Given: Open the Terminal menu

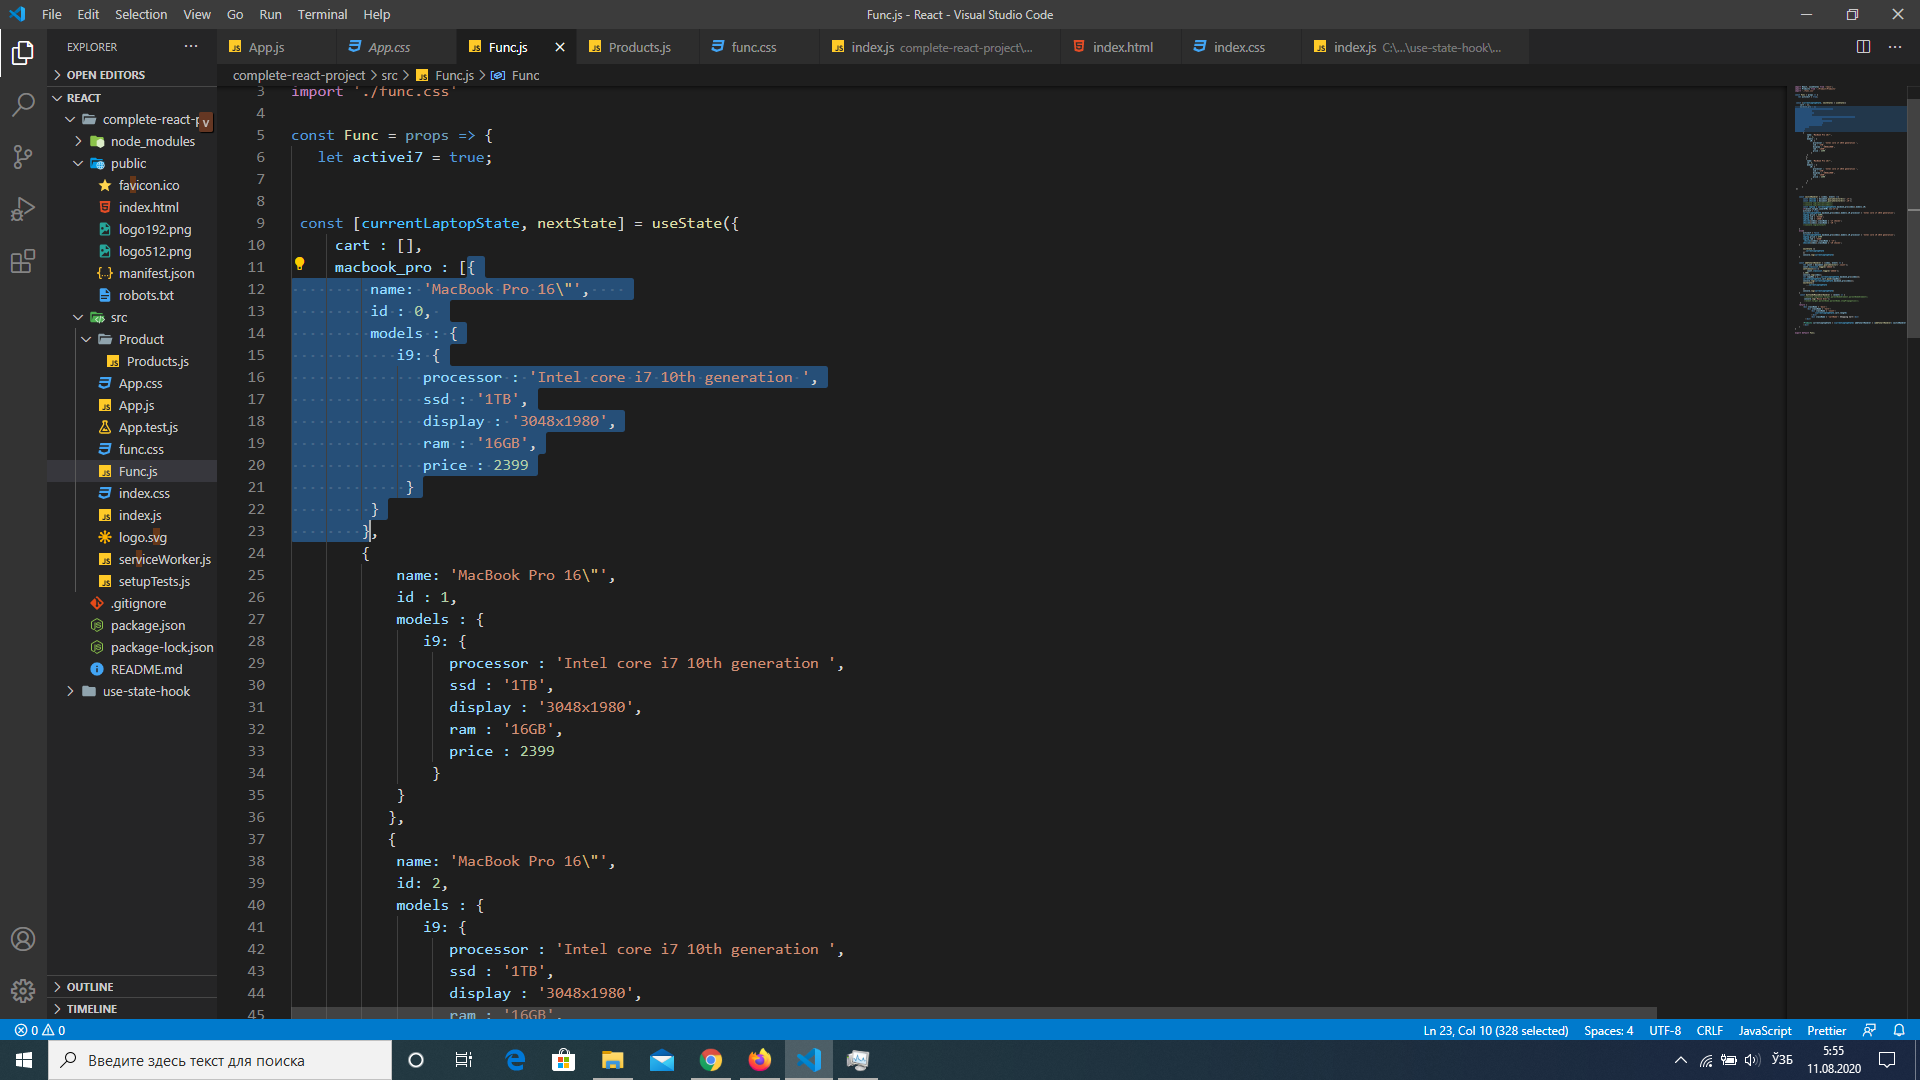Looking at the screenshot, I should [322, 14].
